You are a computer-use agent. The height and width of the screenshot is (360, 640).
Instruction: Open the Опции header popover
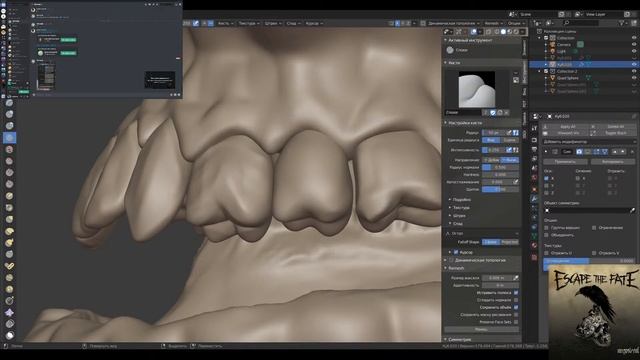pos(516,23)
